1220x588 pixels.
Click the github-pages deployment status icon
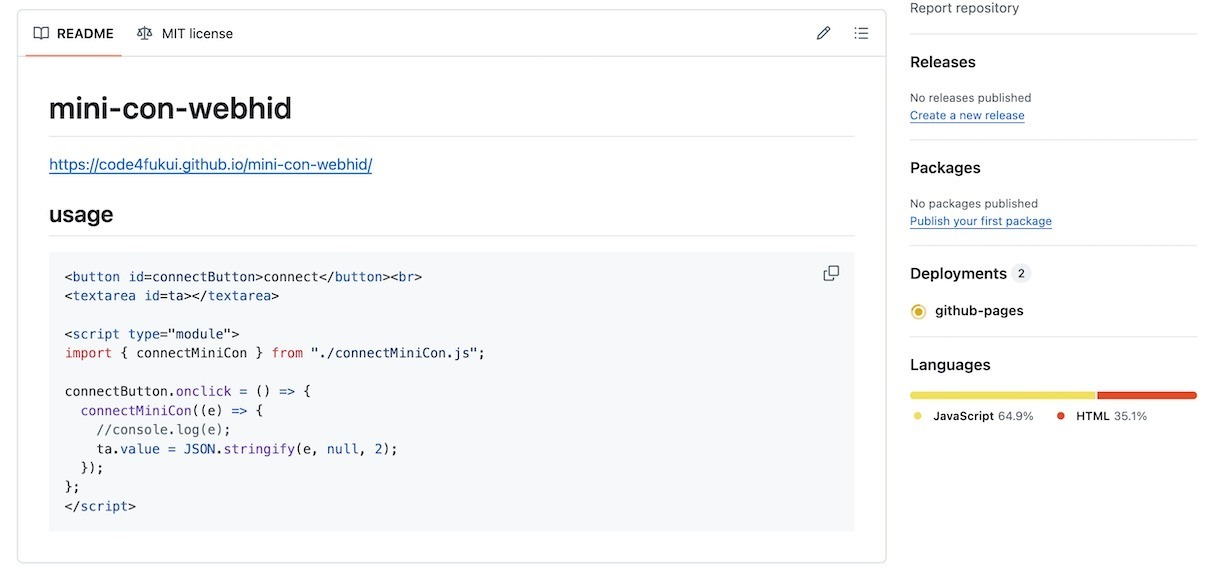(918, 311)
